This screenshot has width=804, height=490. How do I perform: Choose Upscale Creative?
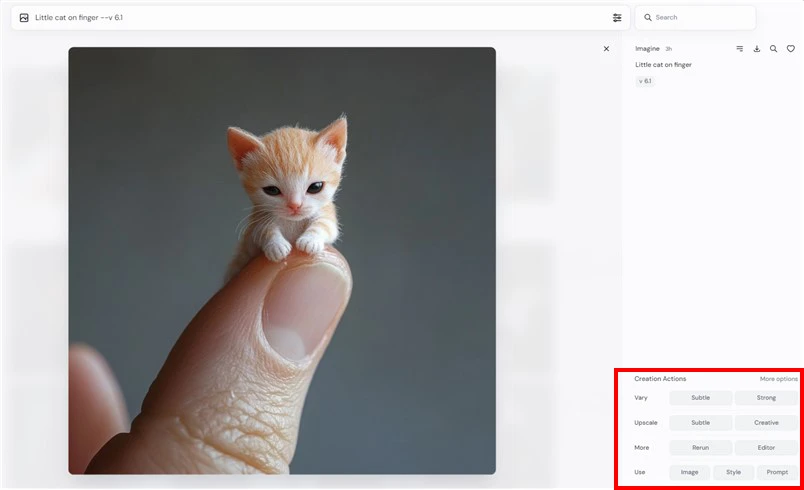[x=766, y=423]
